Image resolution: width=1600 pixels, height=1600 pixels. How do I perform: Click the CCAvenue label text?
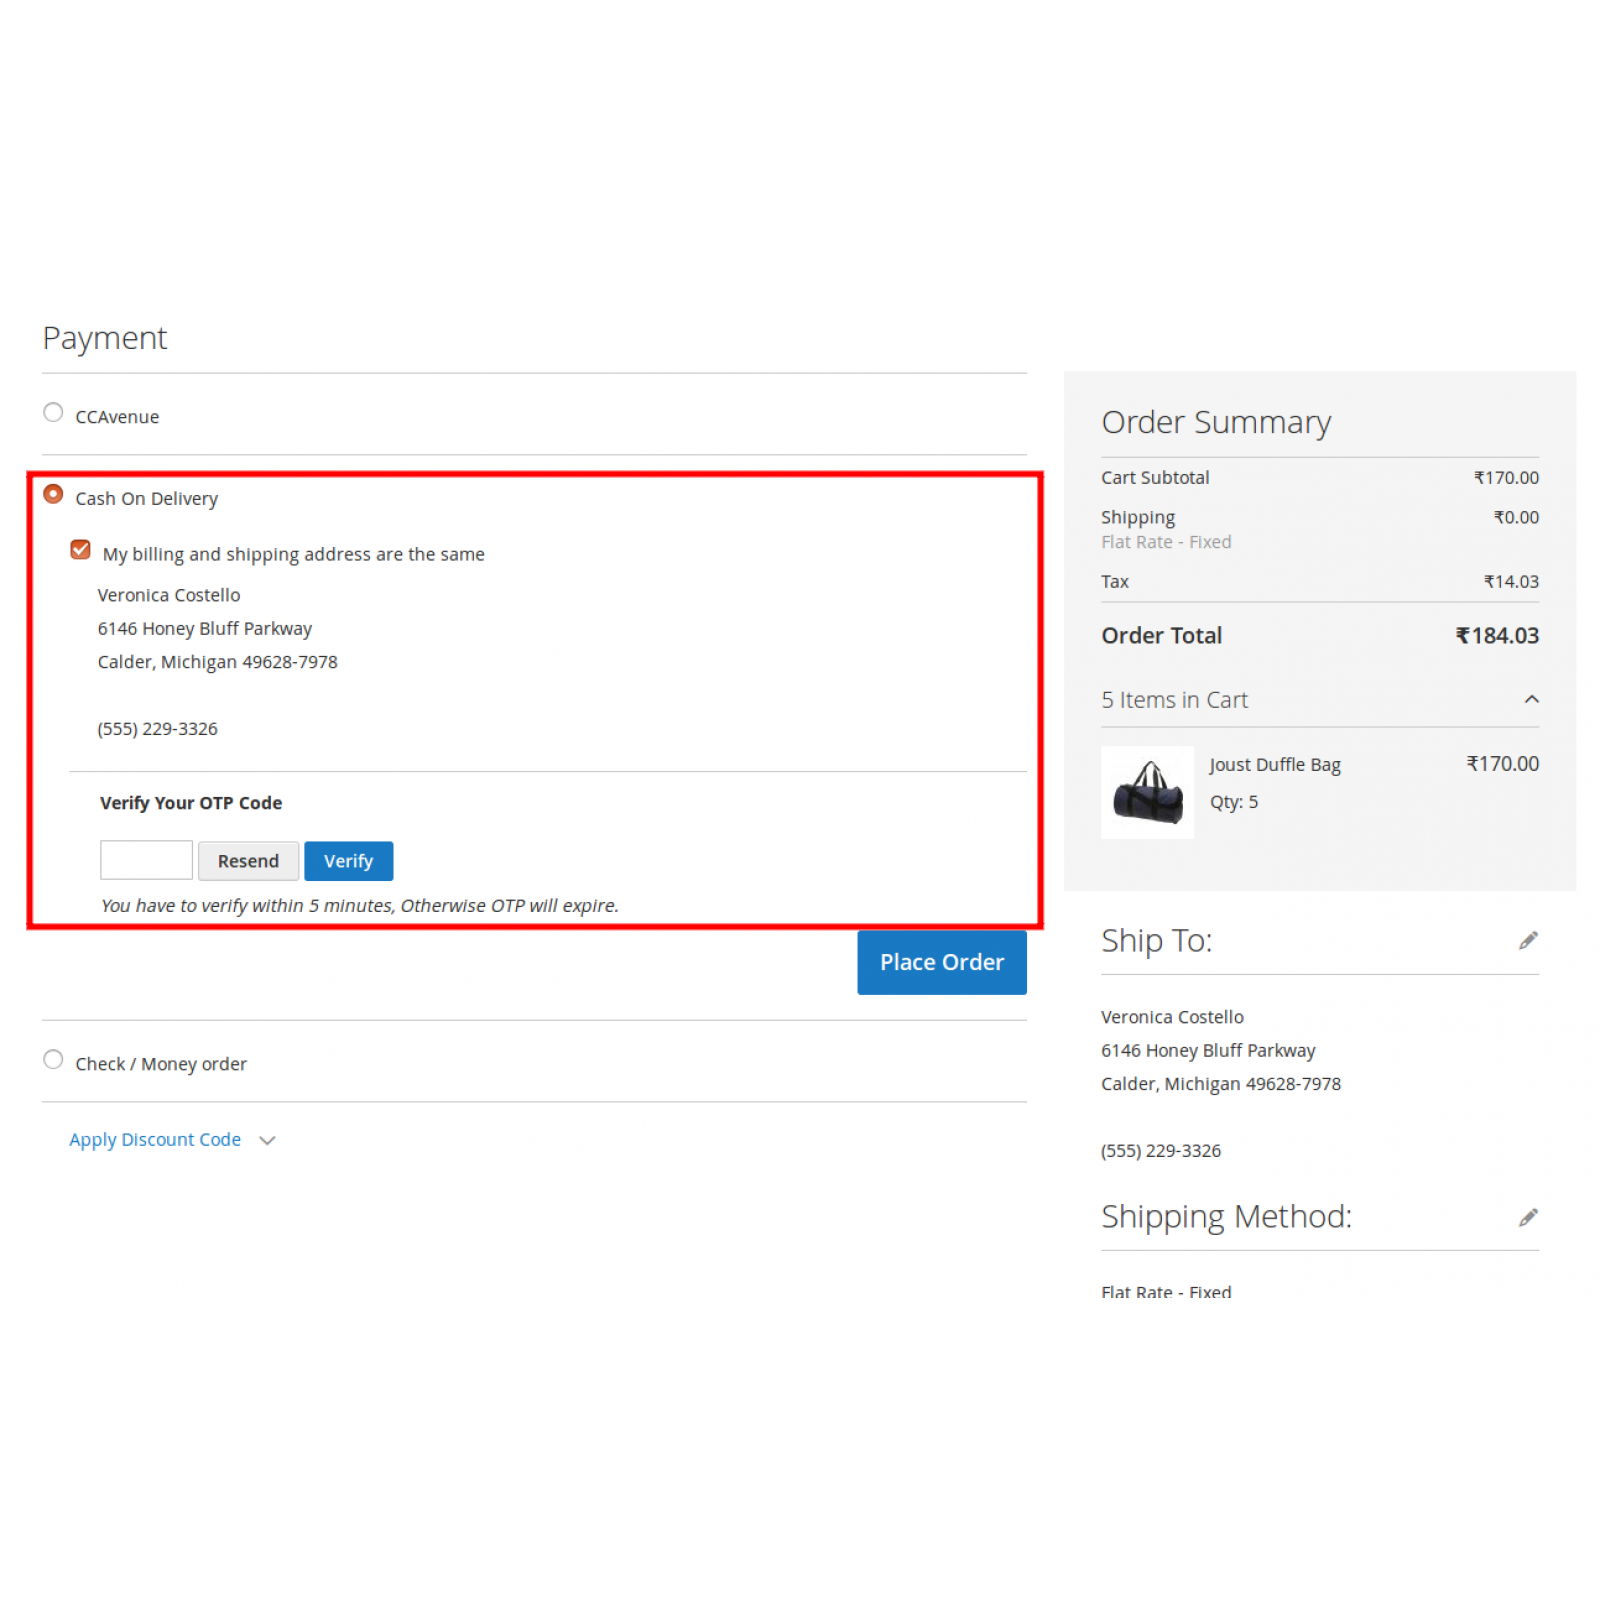(117, 417)
